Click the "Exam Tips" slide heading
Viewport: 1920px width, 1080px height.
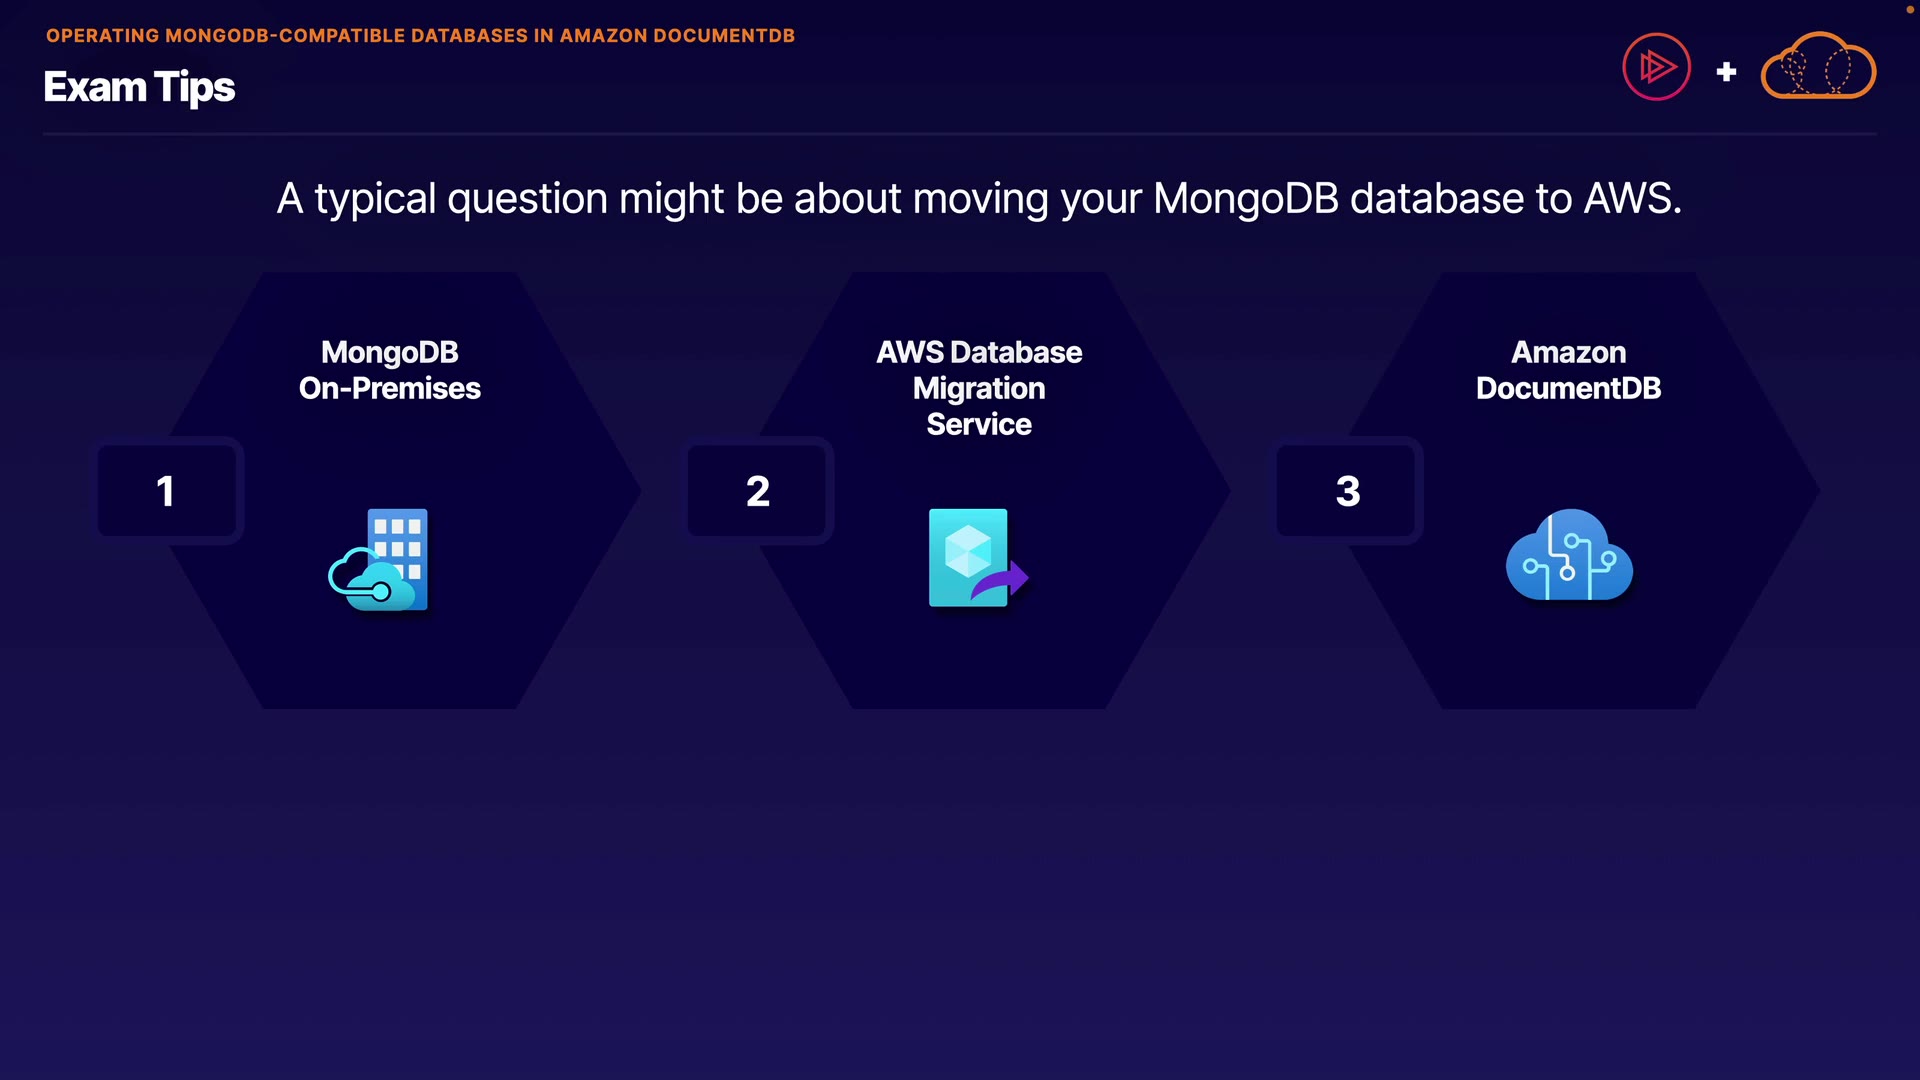coord(139,87)
